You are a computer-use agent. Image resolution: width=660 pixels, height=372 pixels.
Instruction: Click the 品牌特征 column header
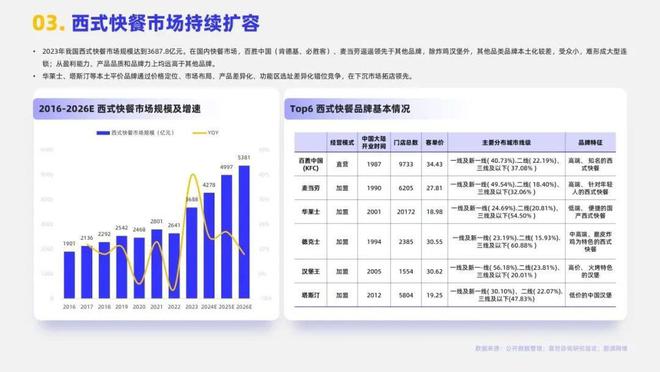point(590,143)
